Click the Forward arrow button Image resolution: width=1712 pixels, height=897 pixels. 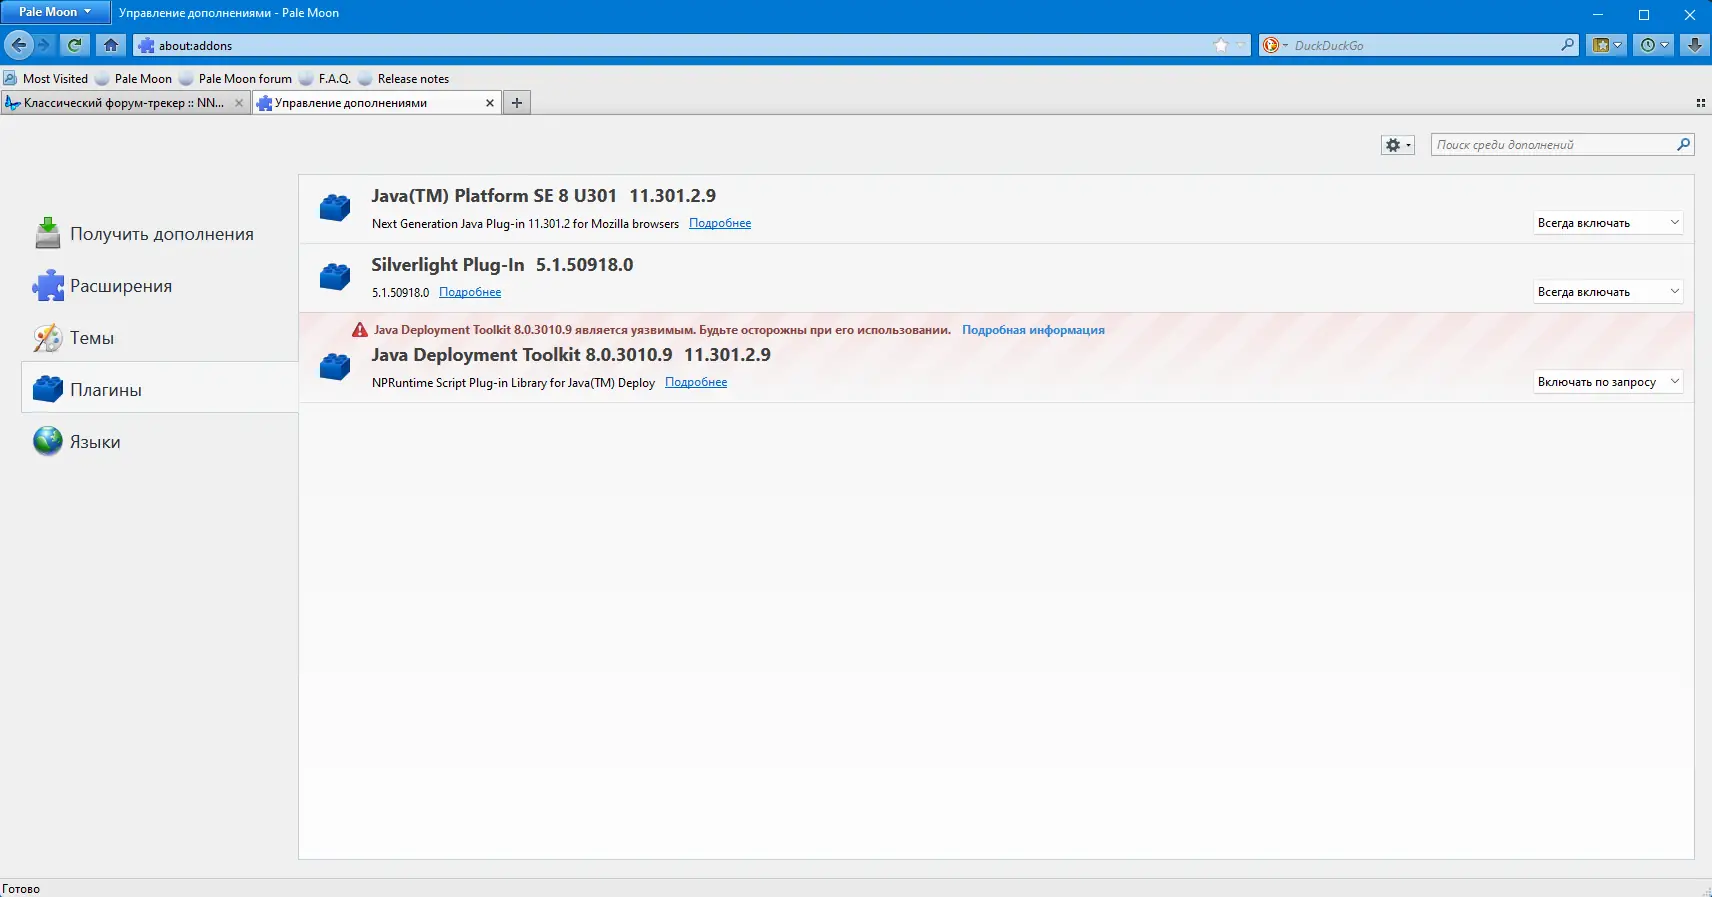(44, 45)
